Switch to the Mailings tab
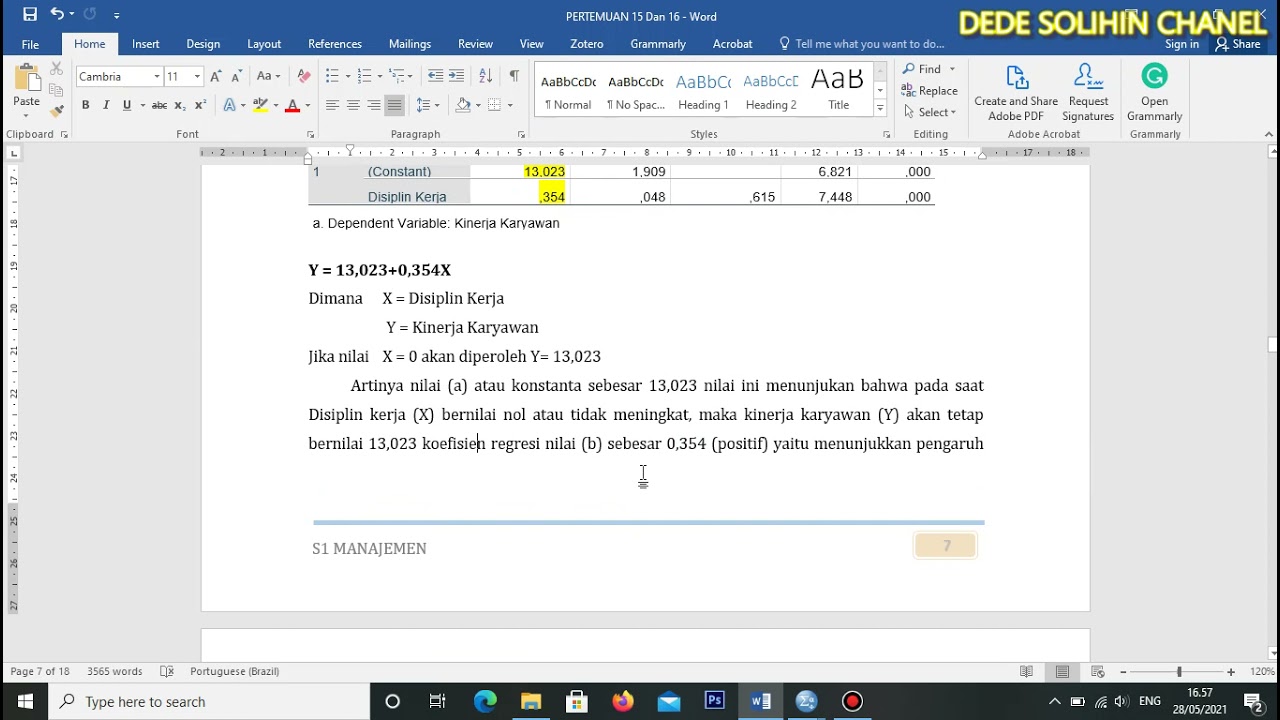The image size is (1280, 720). [410, 44]
